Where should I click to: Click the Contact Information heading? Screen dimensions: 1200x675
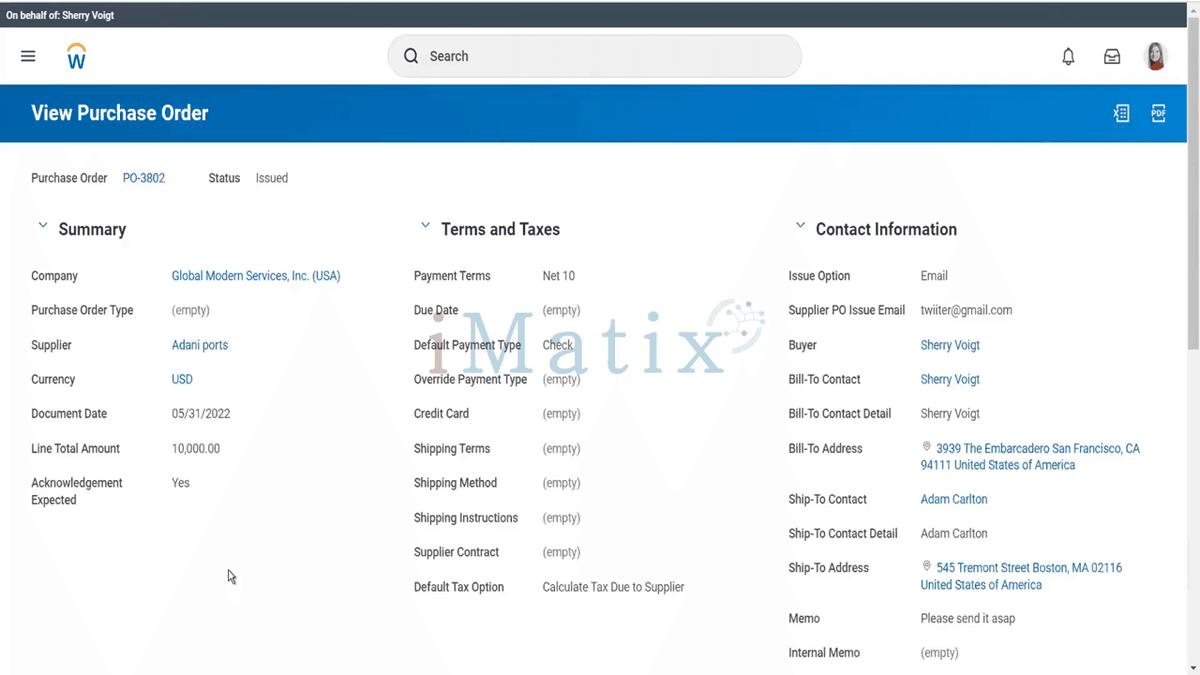coord(886,229)
